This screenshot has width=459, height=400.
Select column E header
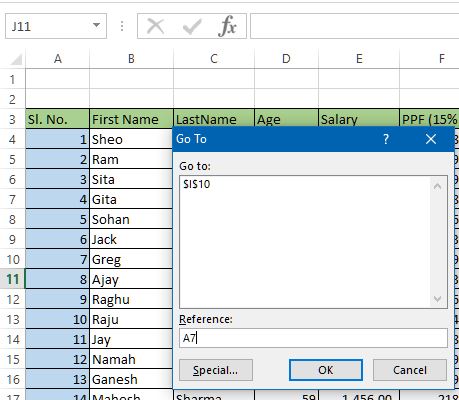click(x=359, y=59)
